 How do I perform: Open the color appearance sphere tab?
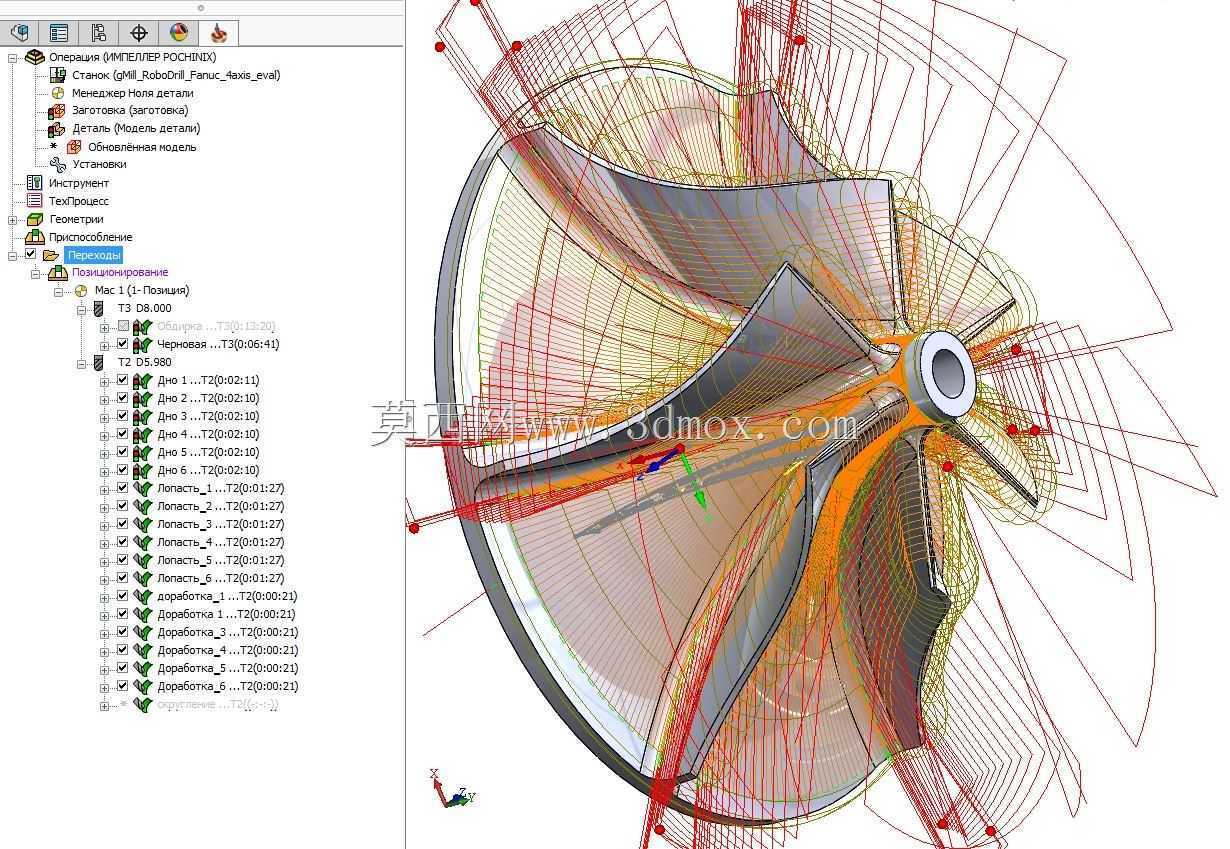point(179,33)
